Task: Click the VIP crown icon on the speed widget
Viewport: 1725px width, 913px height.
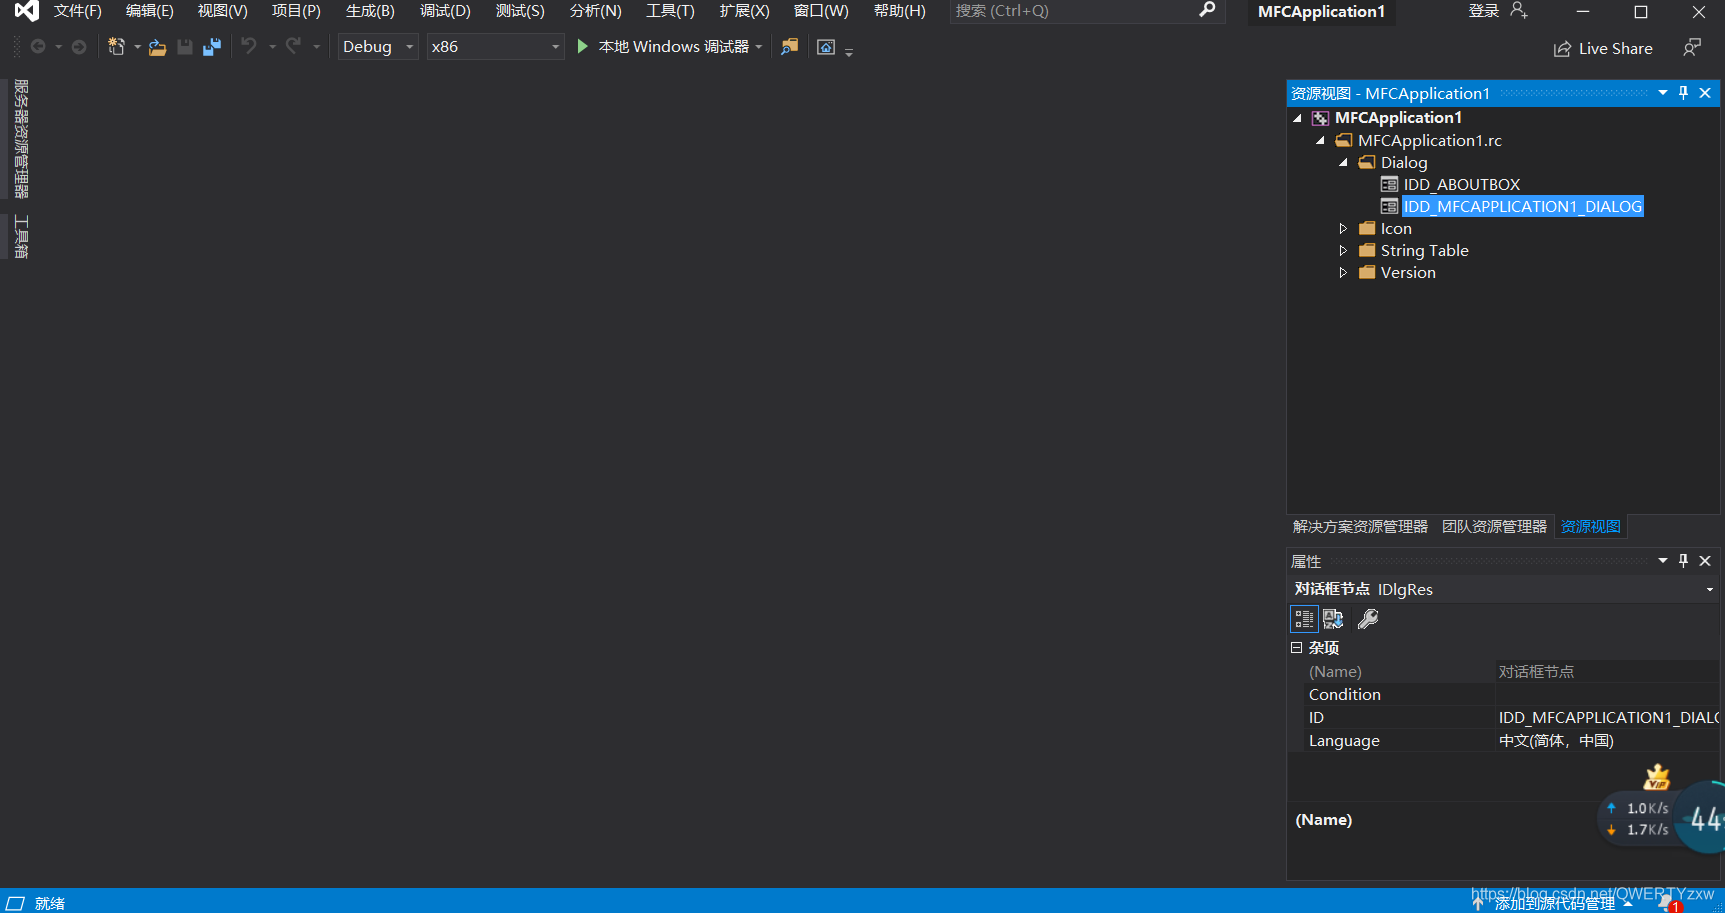Action: 1657,777
